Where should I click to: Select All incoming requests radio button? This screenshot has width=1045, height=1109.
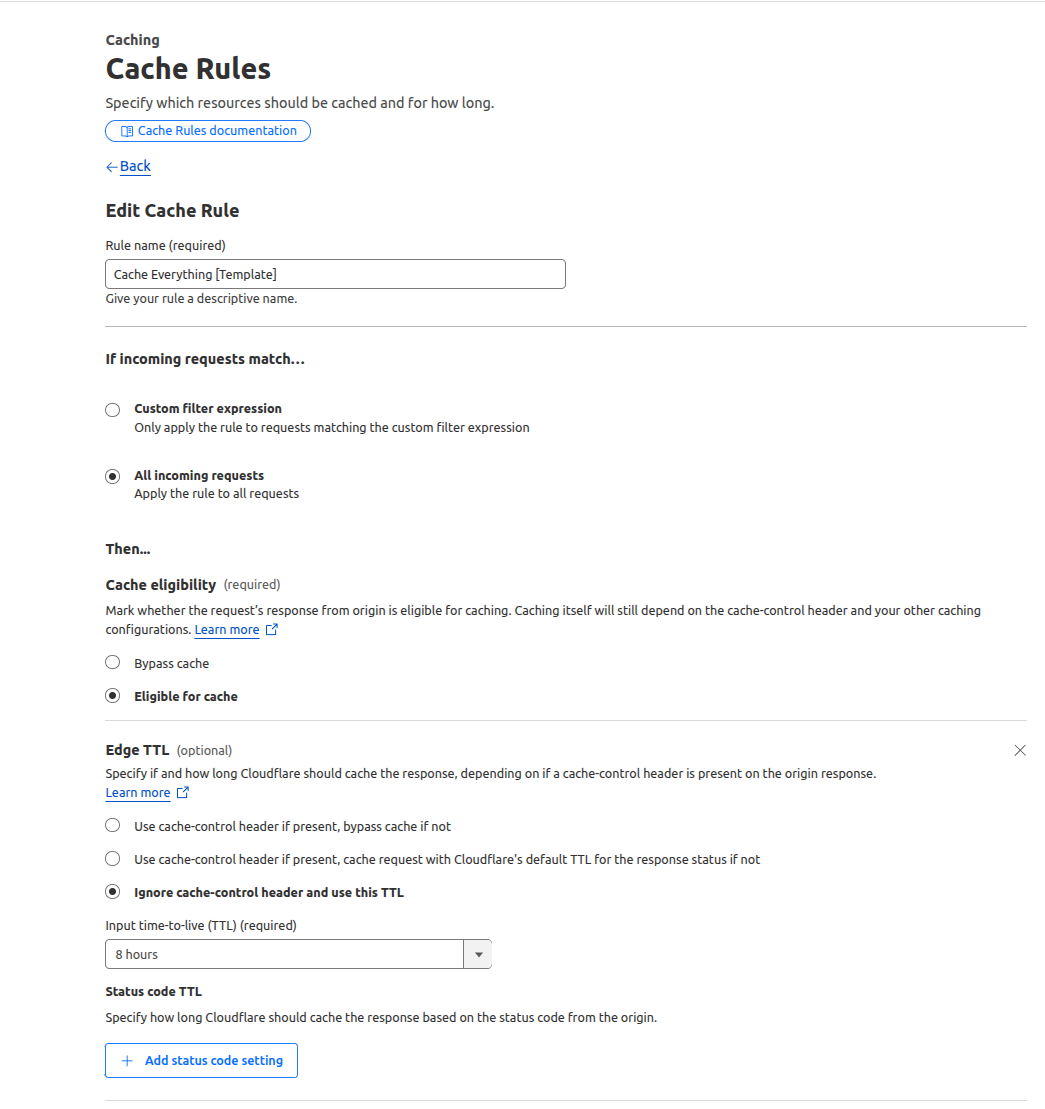click(x=113, y=476)
